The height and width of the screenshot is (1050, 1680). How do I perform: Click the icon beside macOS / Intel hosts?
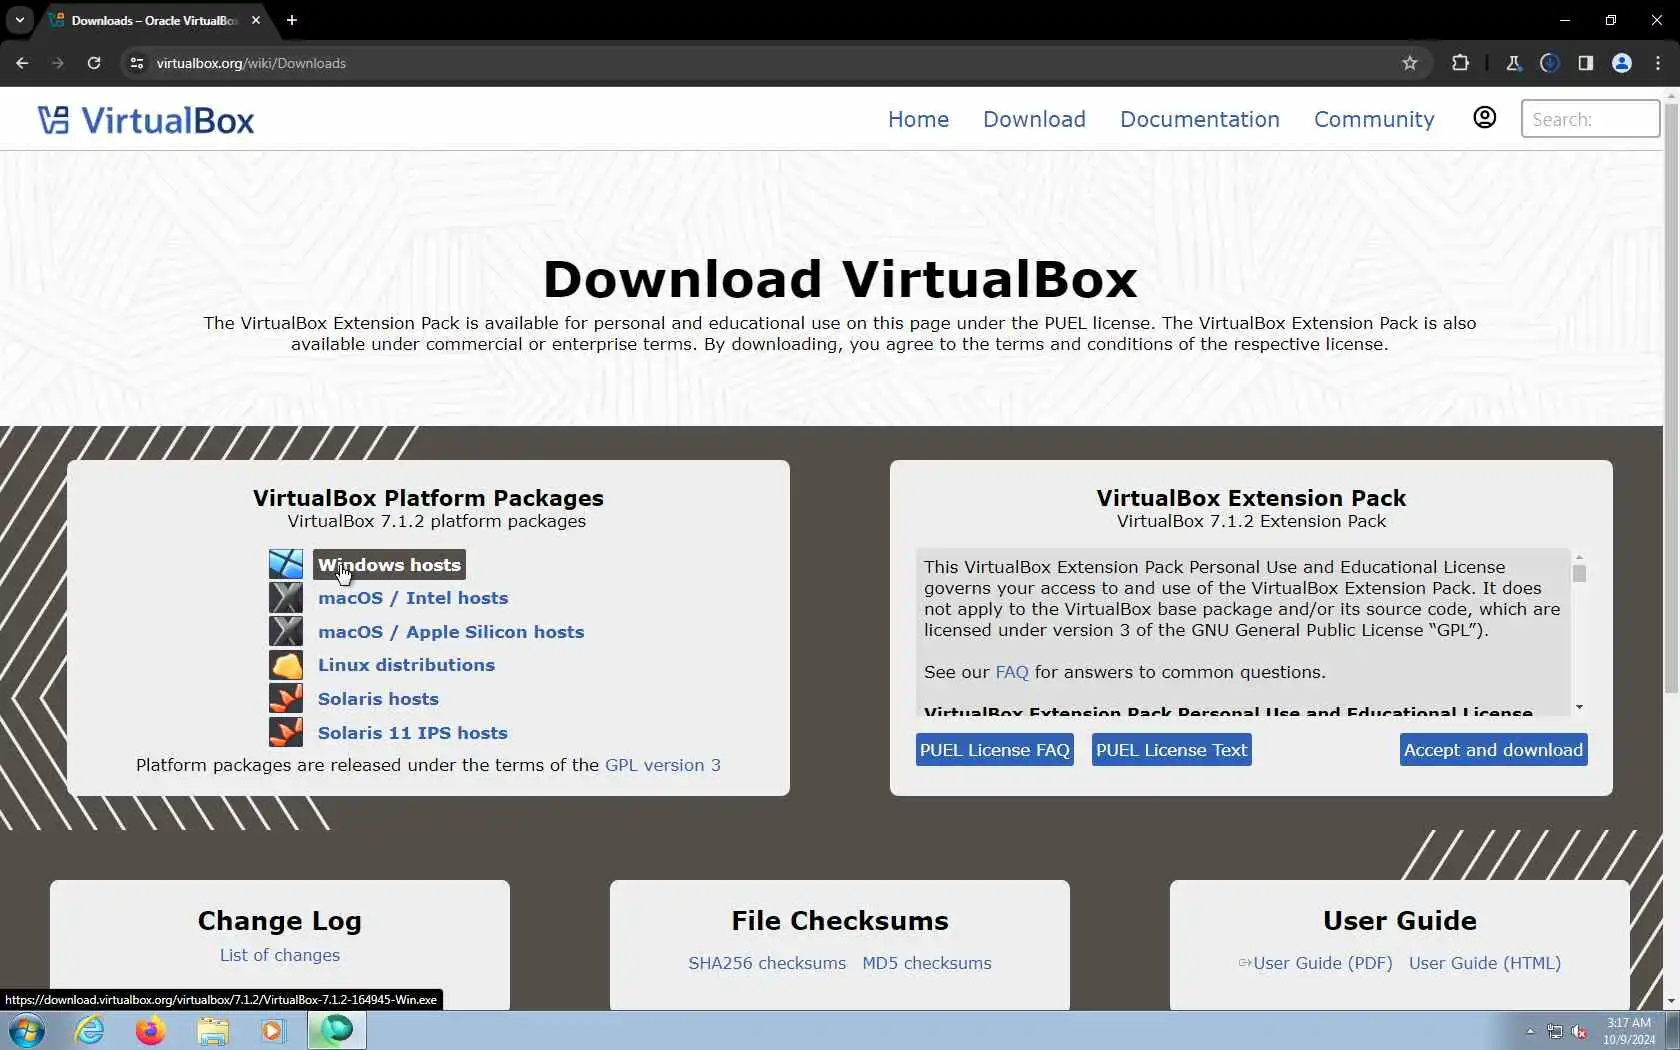(286, 598)
